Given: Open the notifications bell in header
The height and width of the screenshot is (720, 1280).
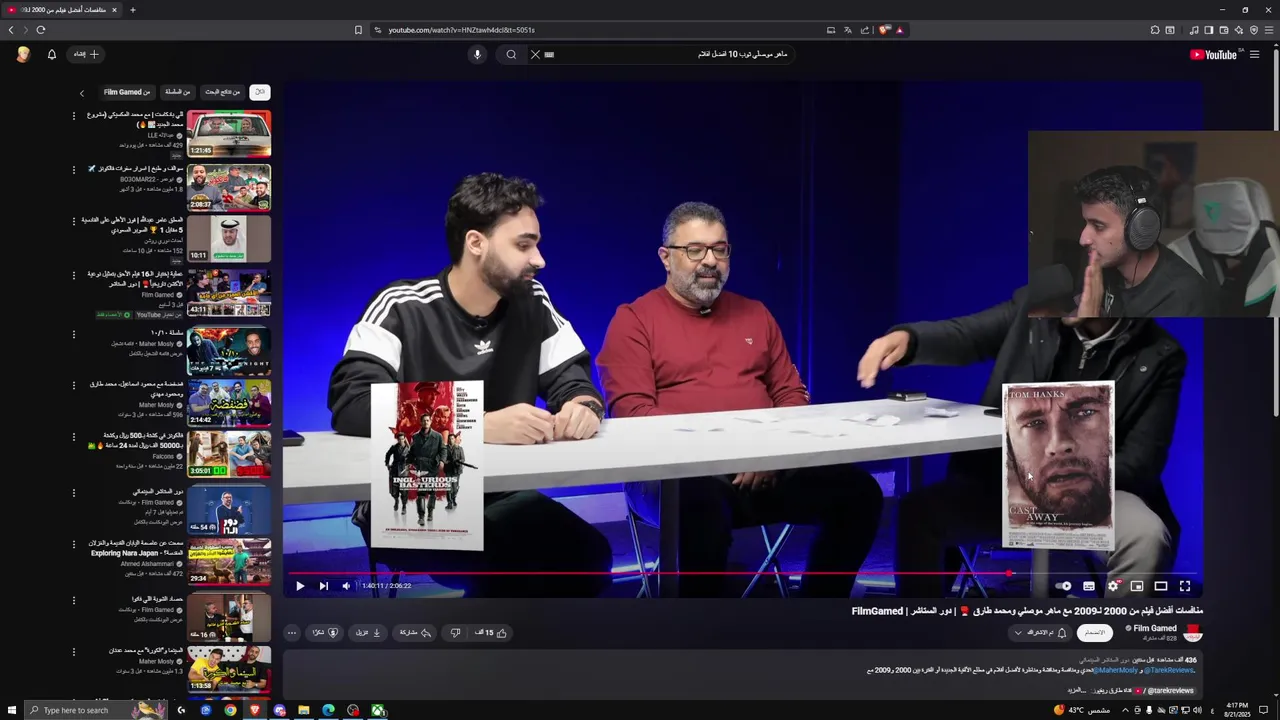Looking at the screenshot, I should [x=52, y=54].
